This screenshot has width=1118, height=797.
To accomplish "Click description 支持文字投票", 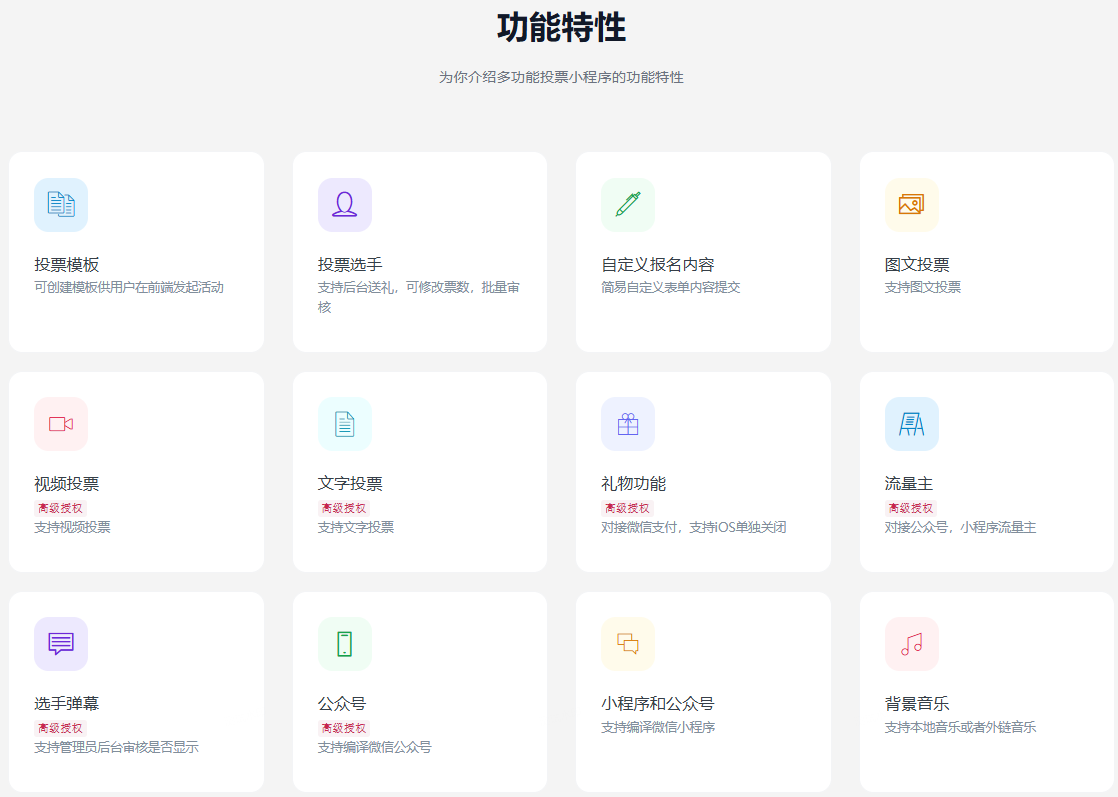I will tap(356, 528).
